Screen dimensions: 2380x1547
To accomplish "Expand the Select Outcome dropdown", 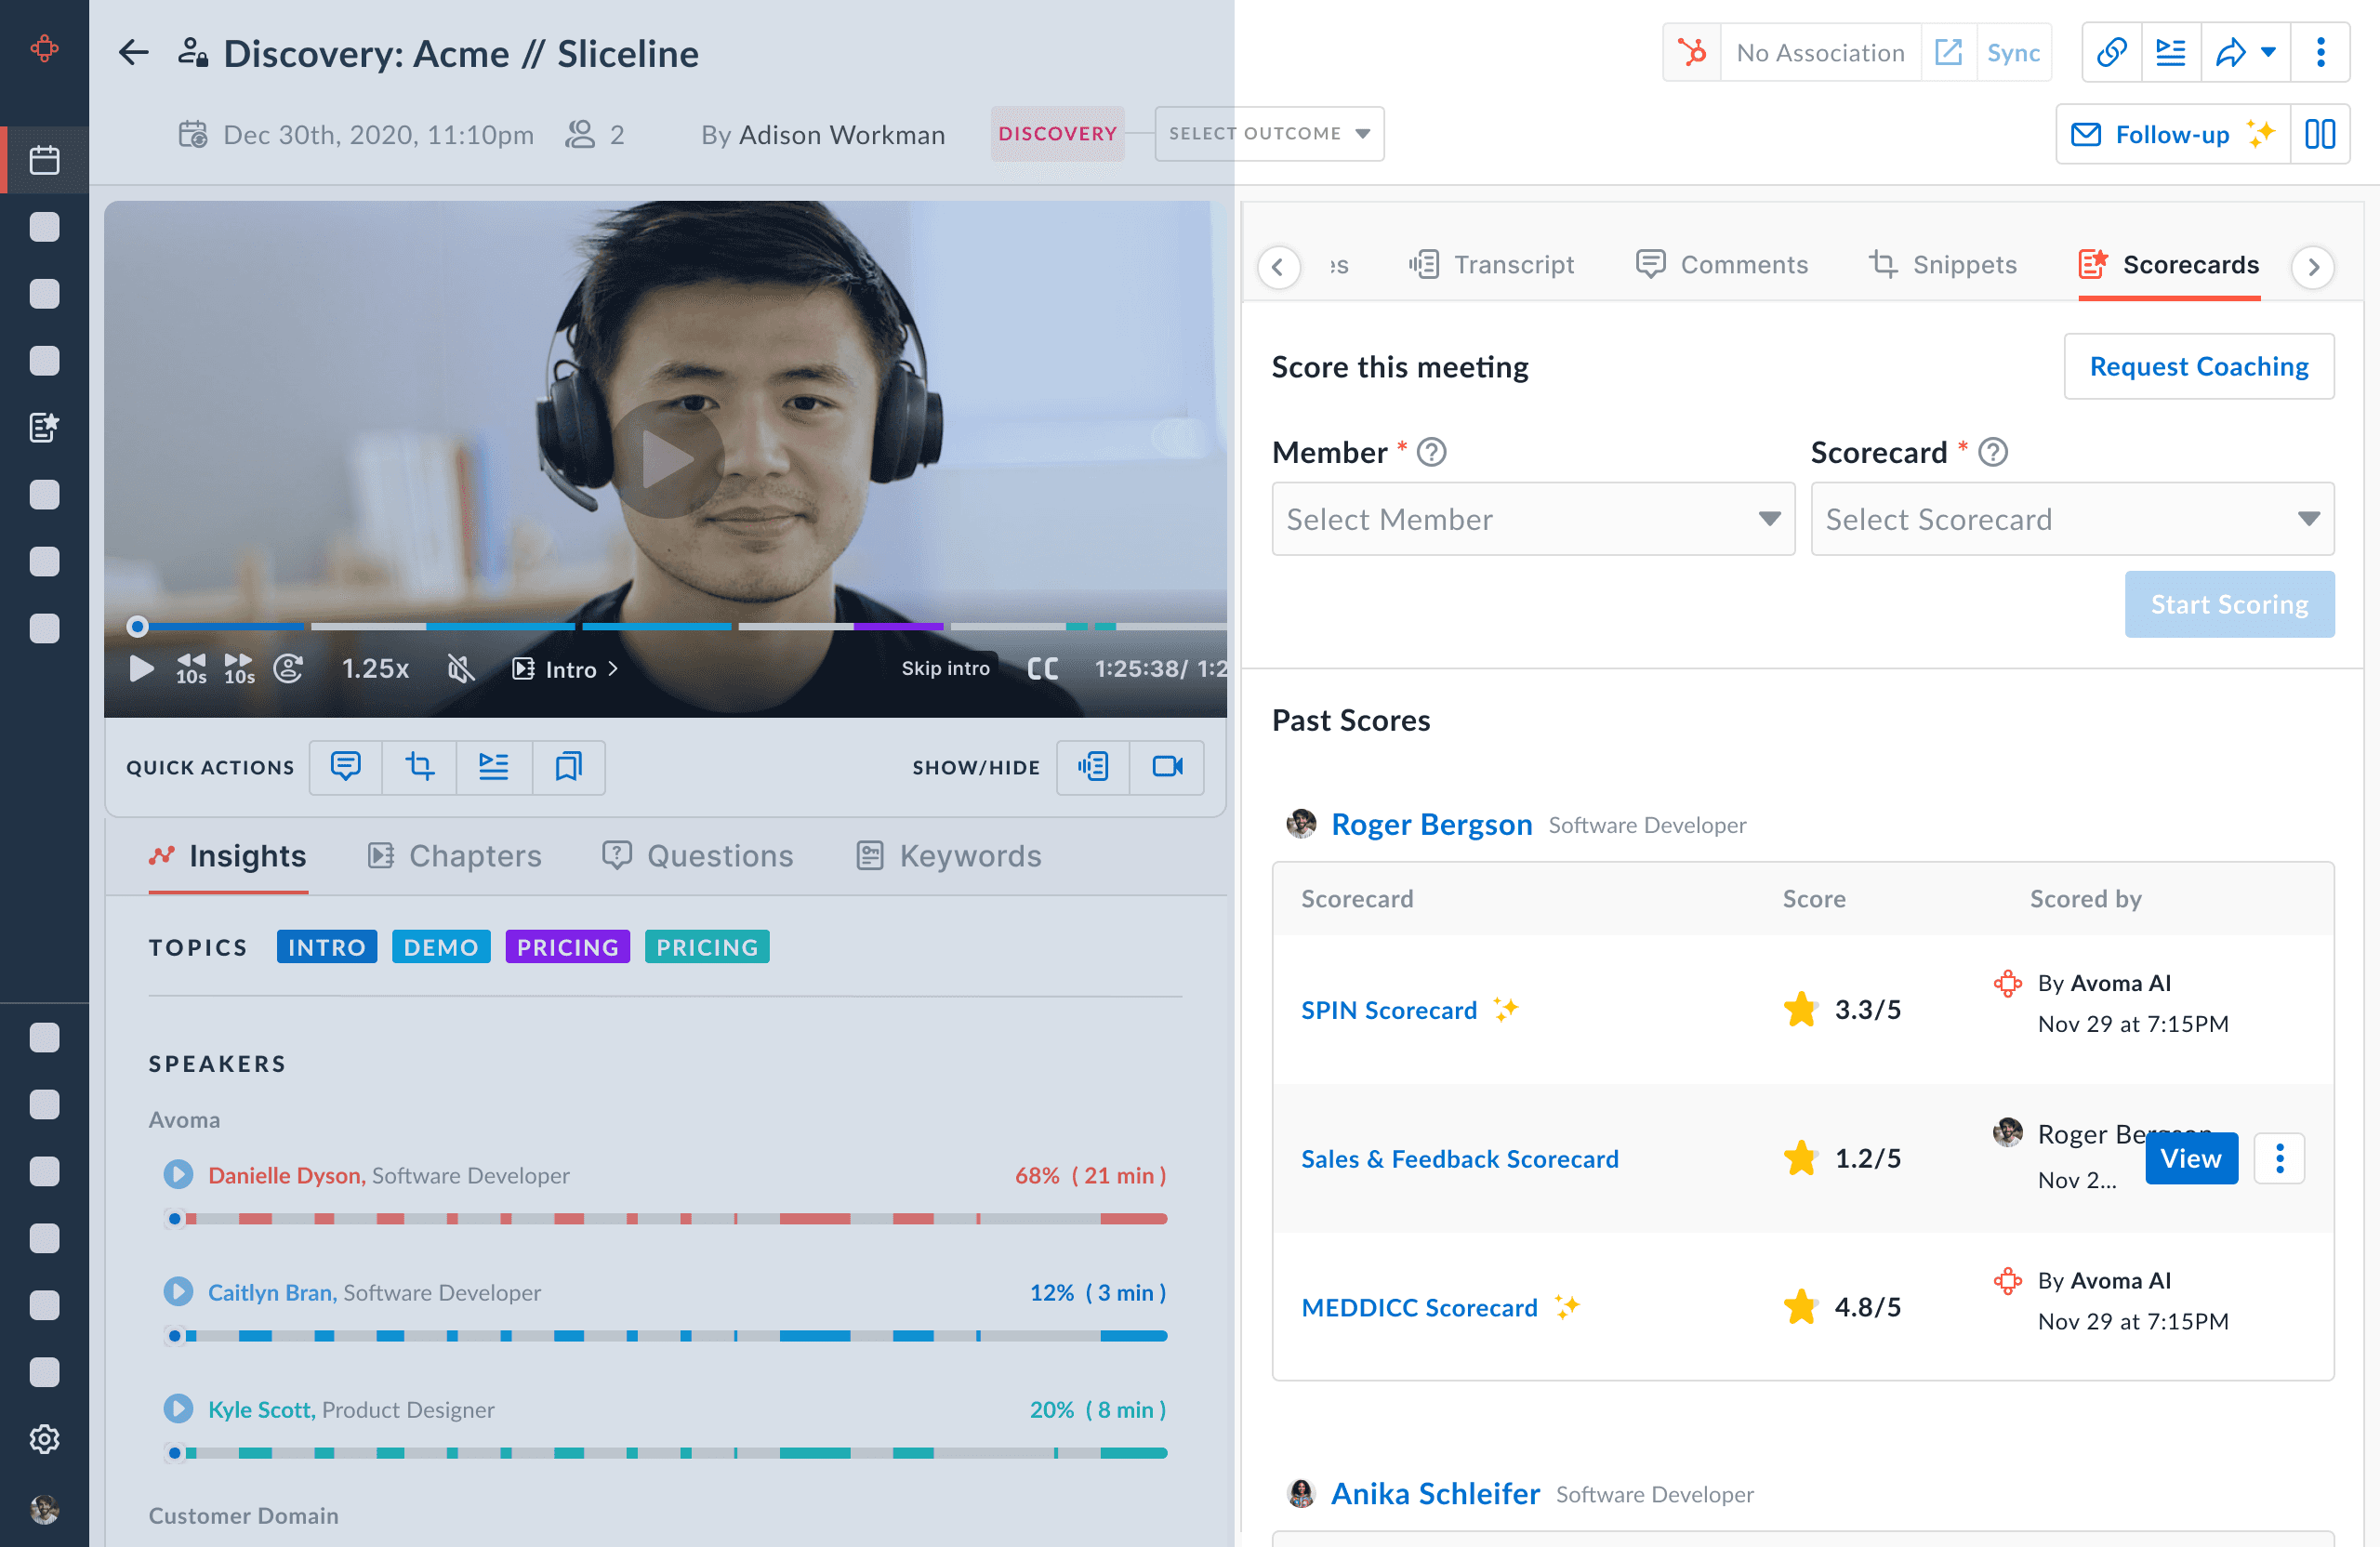I will coord(1268,134).
